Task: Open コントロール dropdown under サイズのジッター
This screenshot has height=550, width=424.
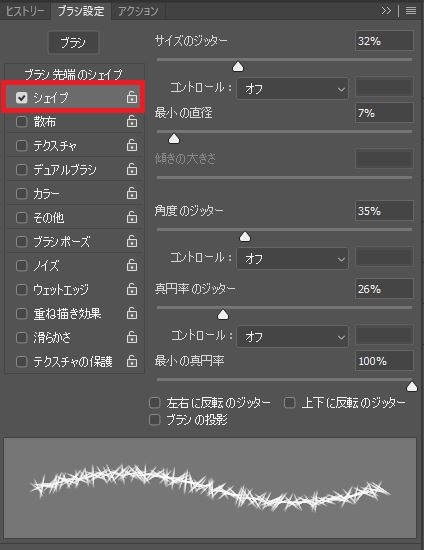Action: [x=292, y=88]
